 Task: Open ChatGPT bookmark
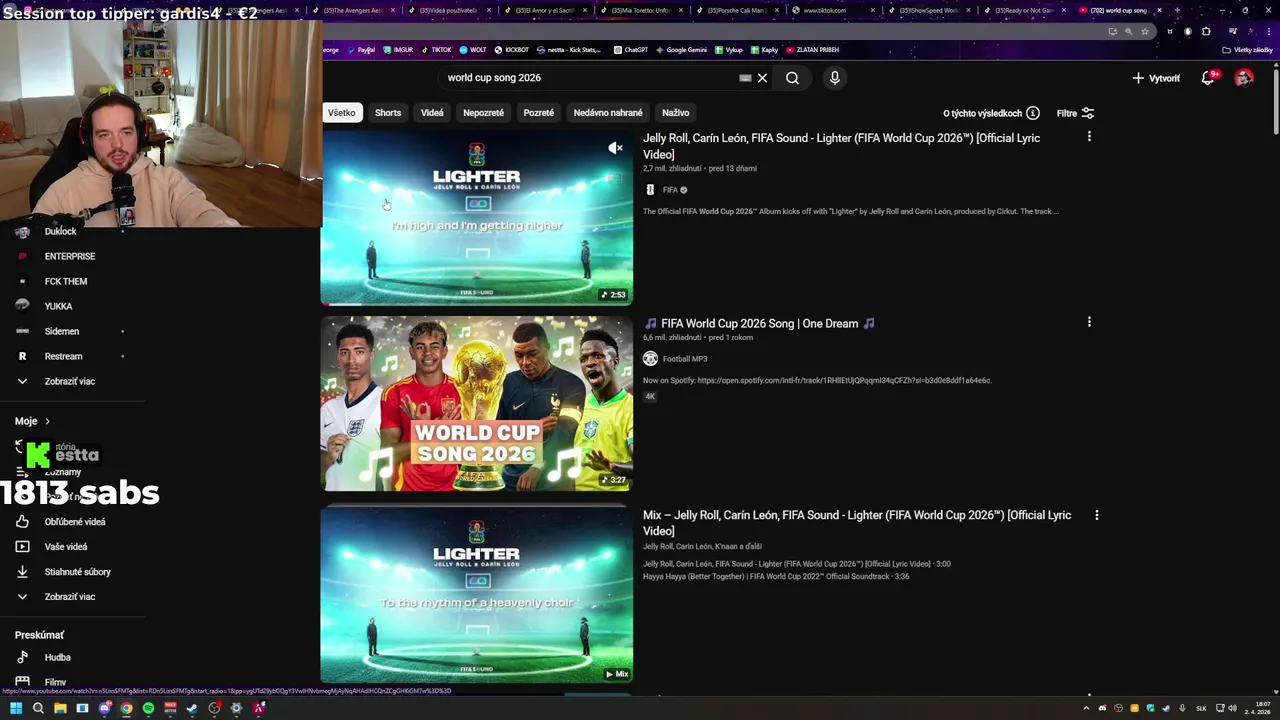tap(631, 49)
